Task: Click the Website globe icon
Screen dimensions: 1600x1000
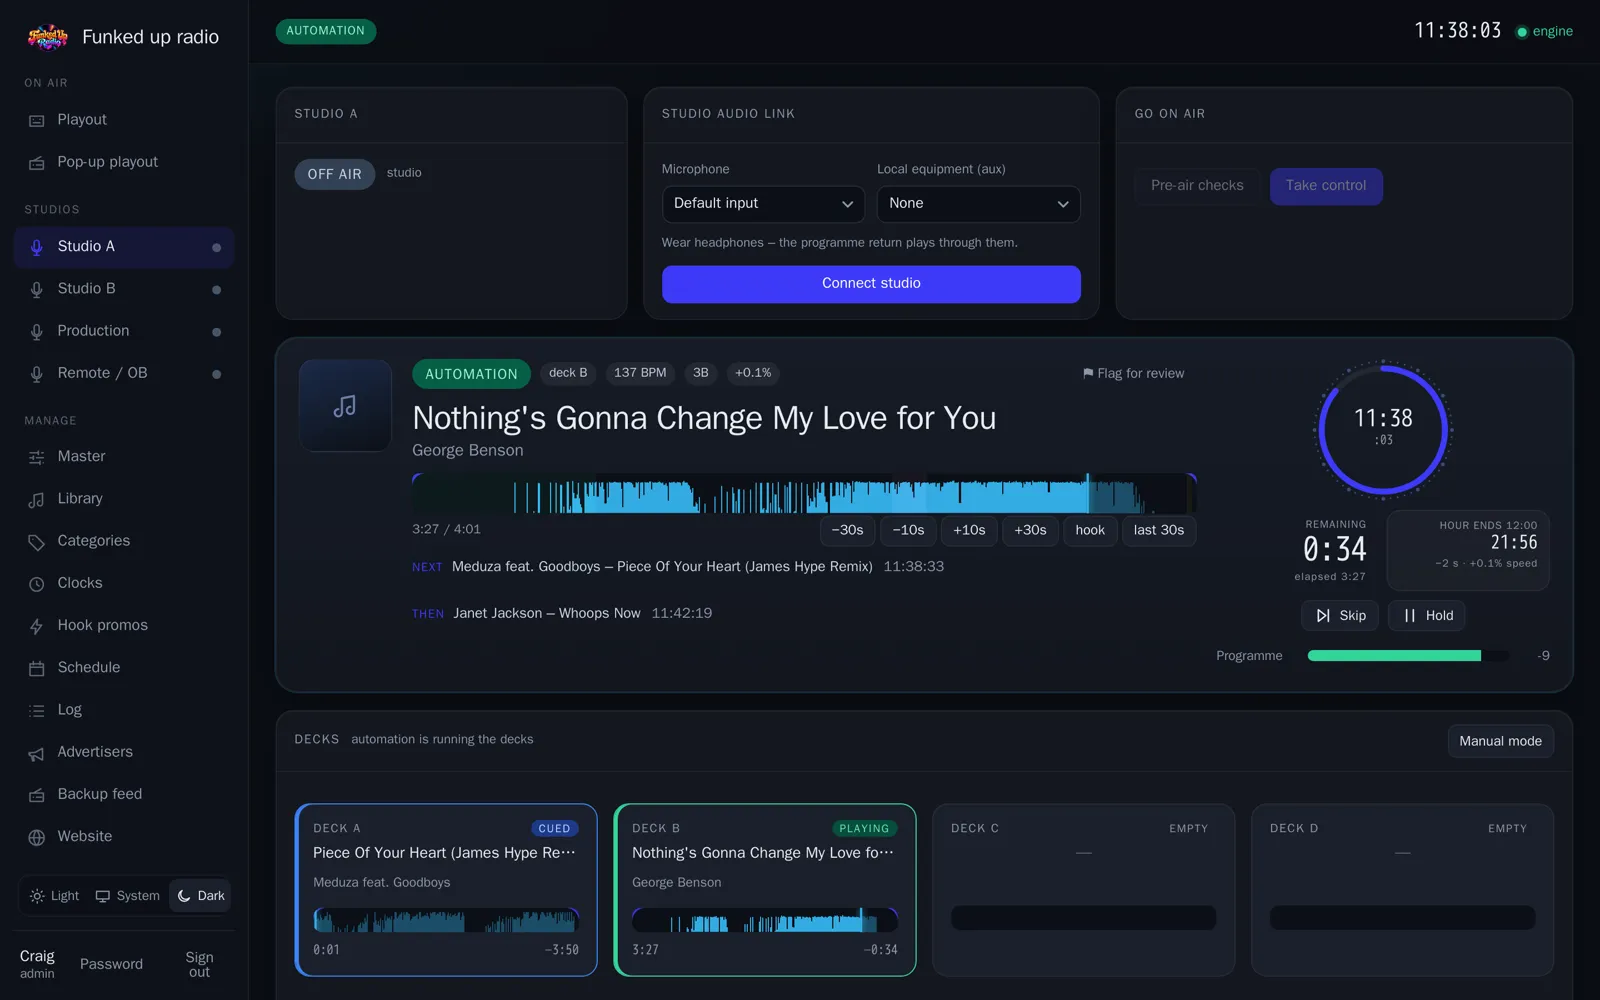Action: tap(37, 837)
